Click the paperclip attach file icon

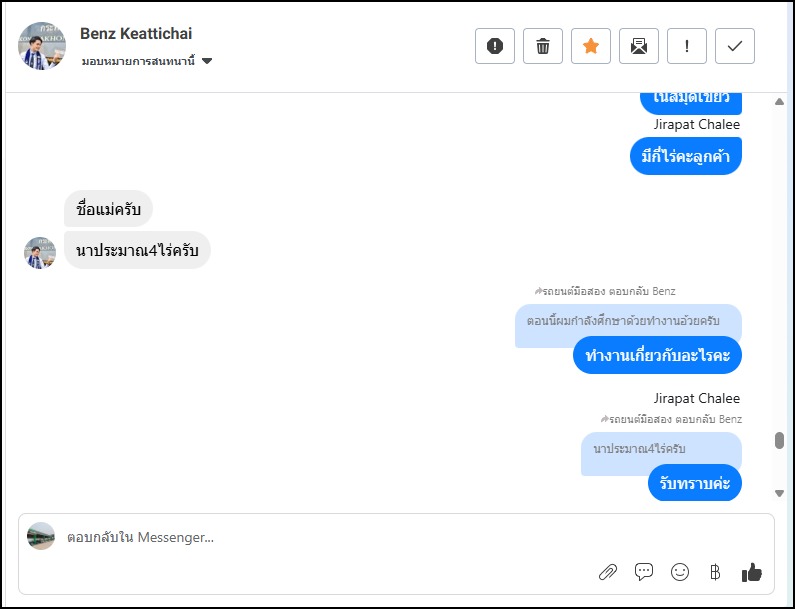(607, 572)
